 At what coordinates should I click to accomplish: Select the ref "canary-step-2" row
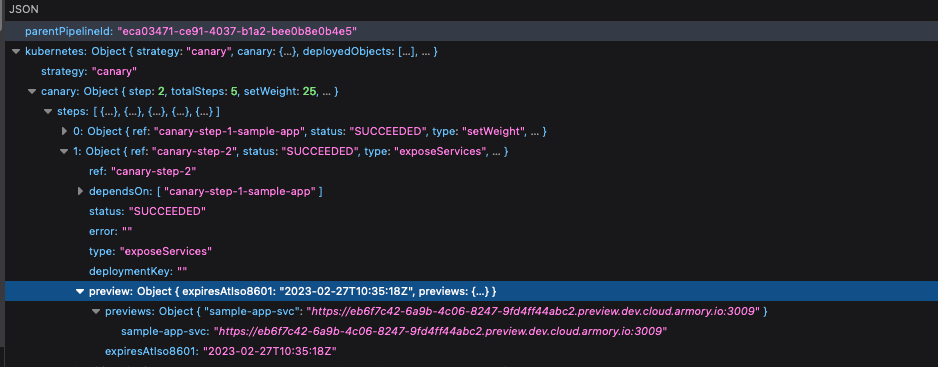[471, 172]
